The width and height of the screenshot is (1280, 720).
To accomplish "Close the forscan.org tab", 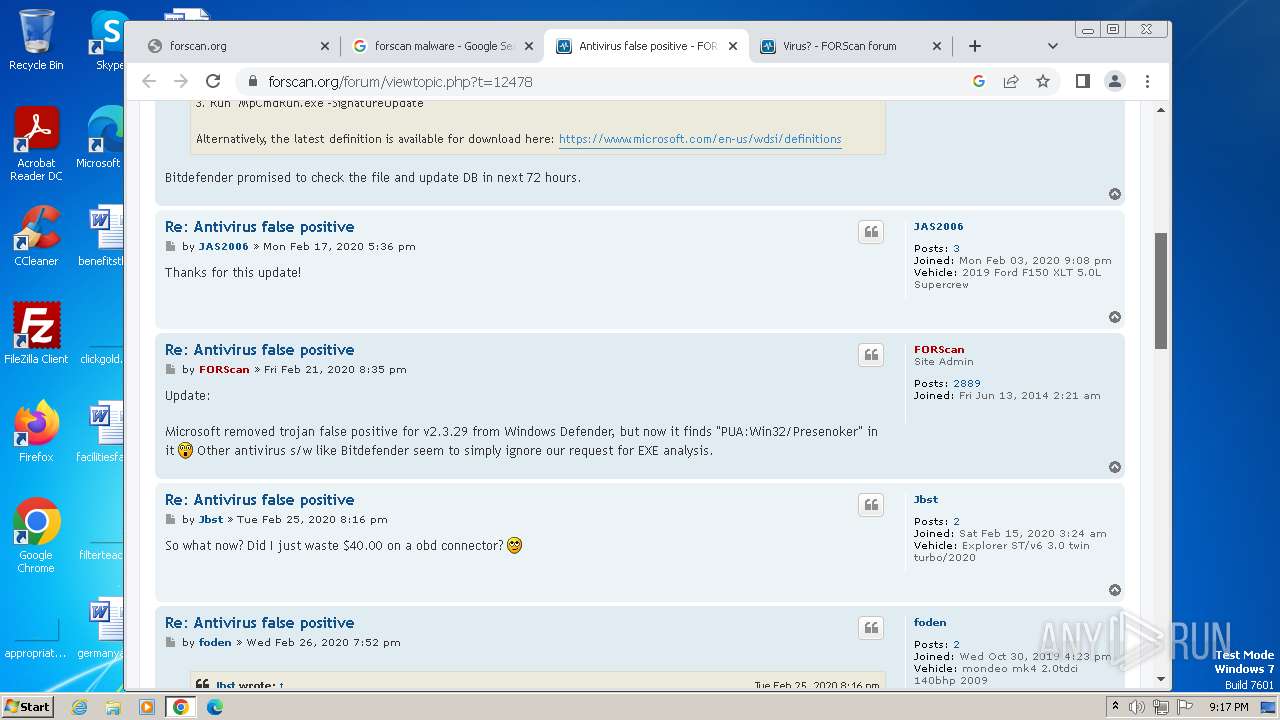I will click(x=325, y=46).
